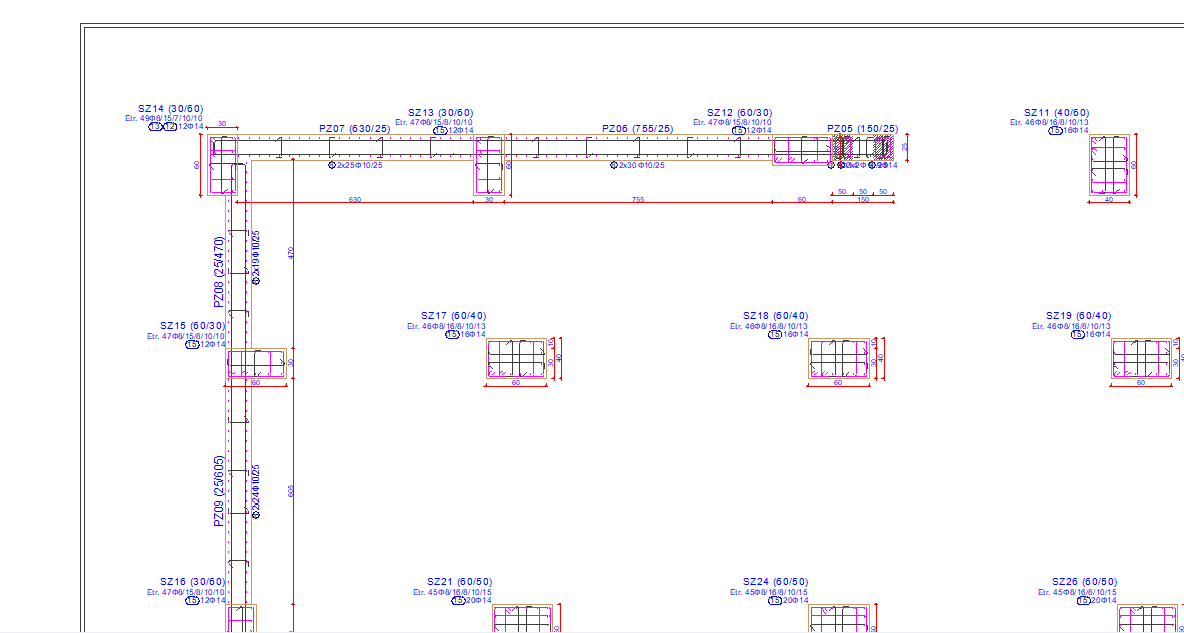Click the SZ12 (60/30) column cross-section
The image size is (1184, 633).
point(802,150)
